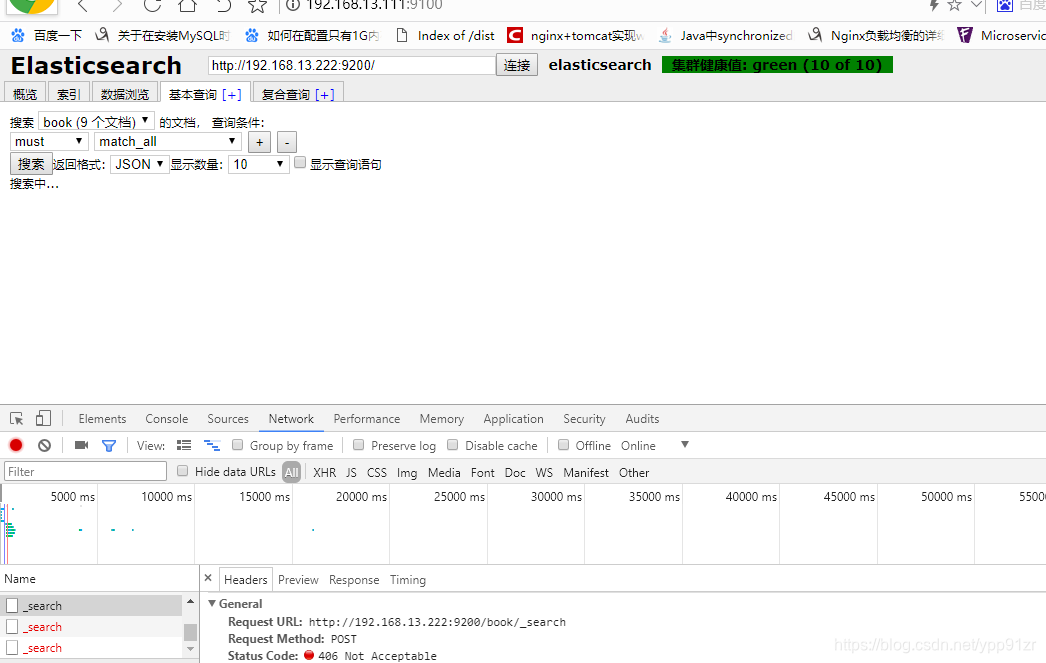Open the must condition dropdown

click(x=49, y=141)
